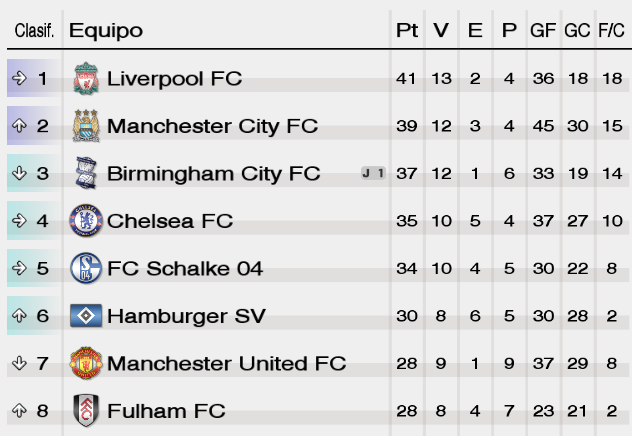
Task: Click the Hamburger SV logo
Action: tap(86, 316)
